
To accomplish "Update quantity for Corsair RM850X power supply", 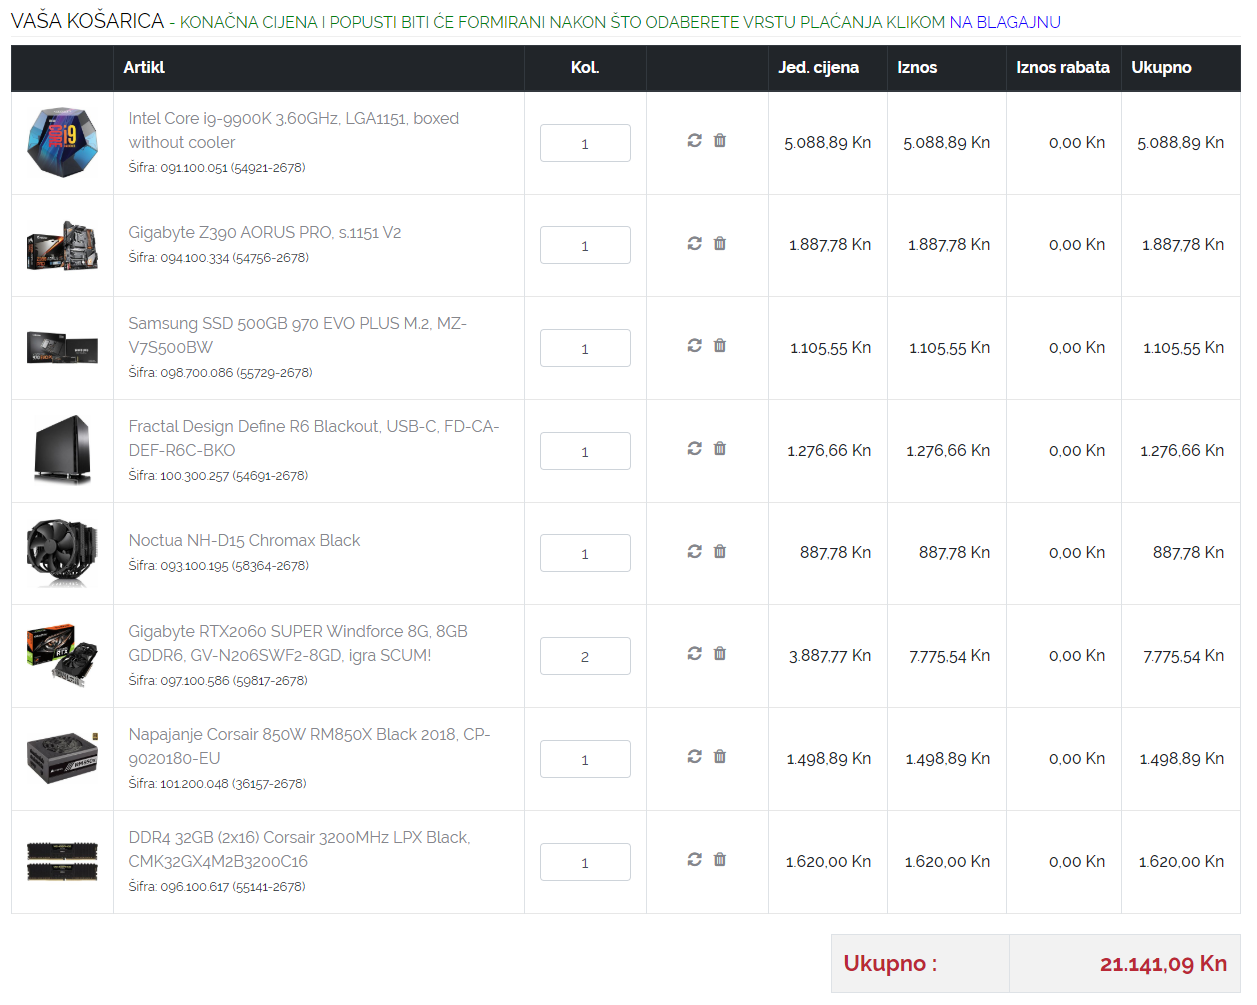I will click(x=694, y=757).
